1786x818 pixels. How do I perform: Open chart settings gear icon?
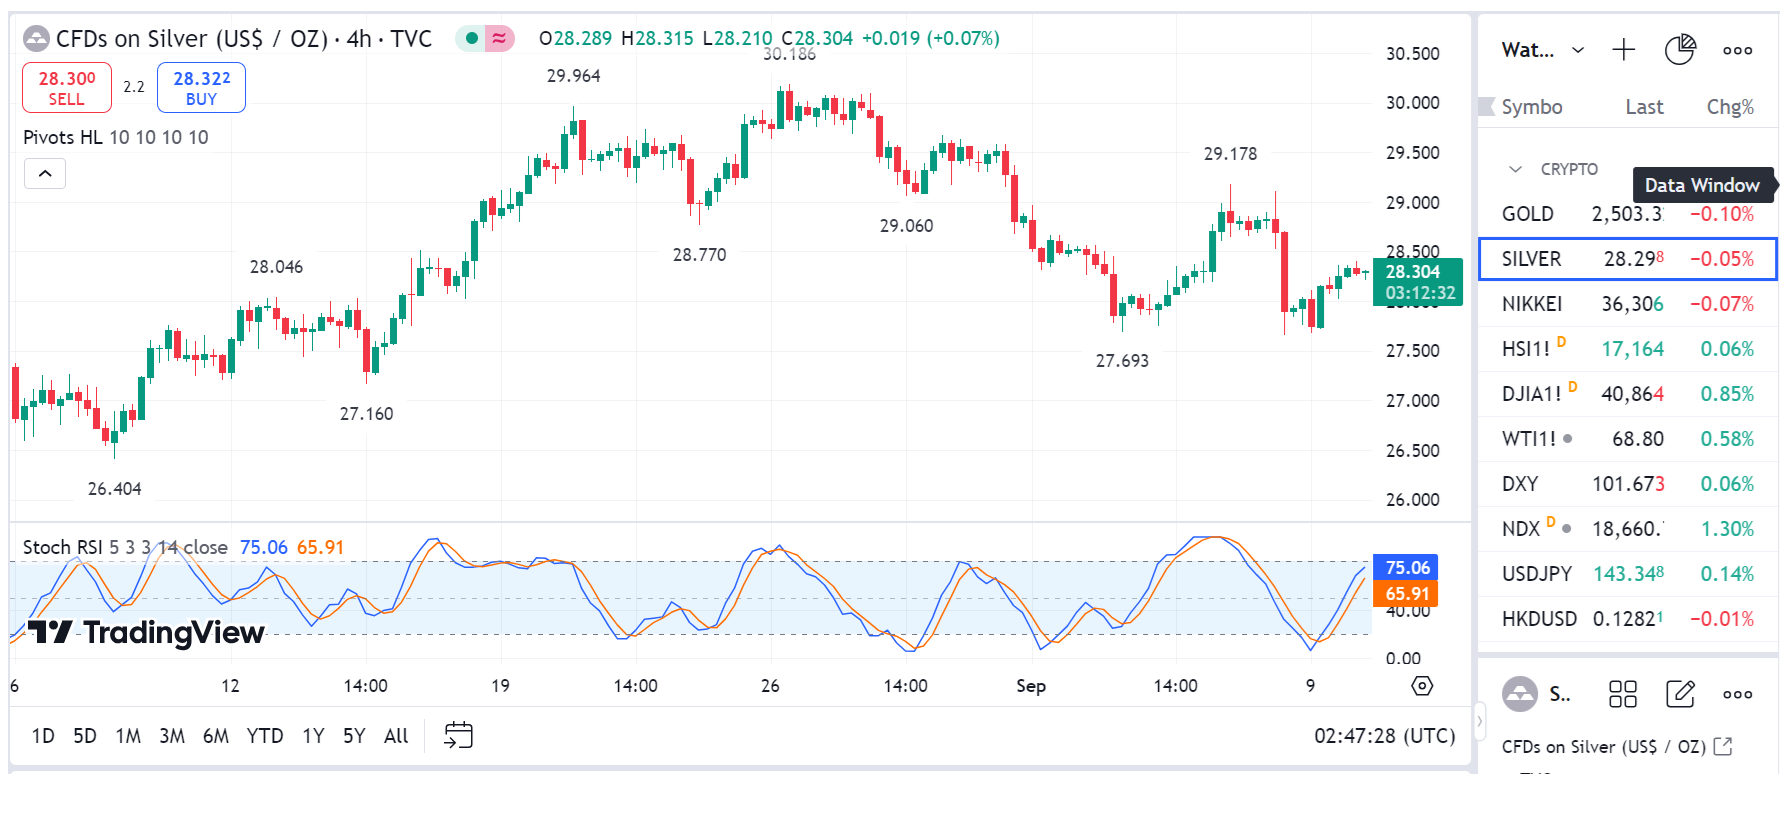click(x=1422, y=686)
